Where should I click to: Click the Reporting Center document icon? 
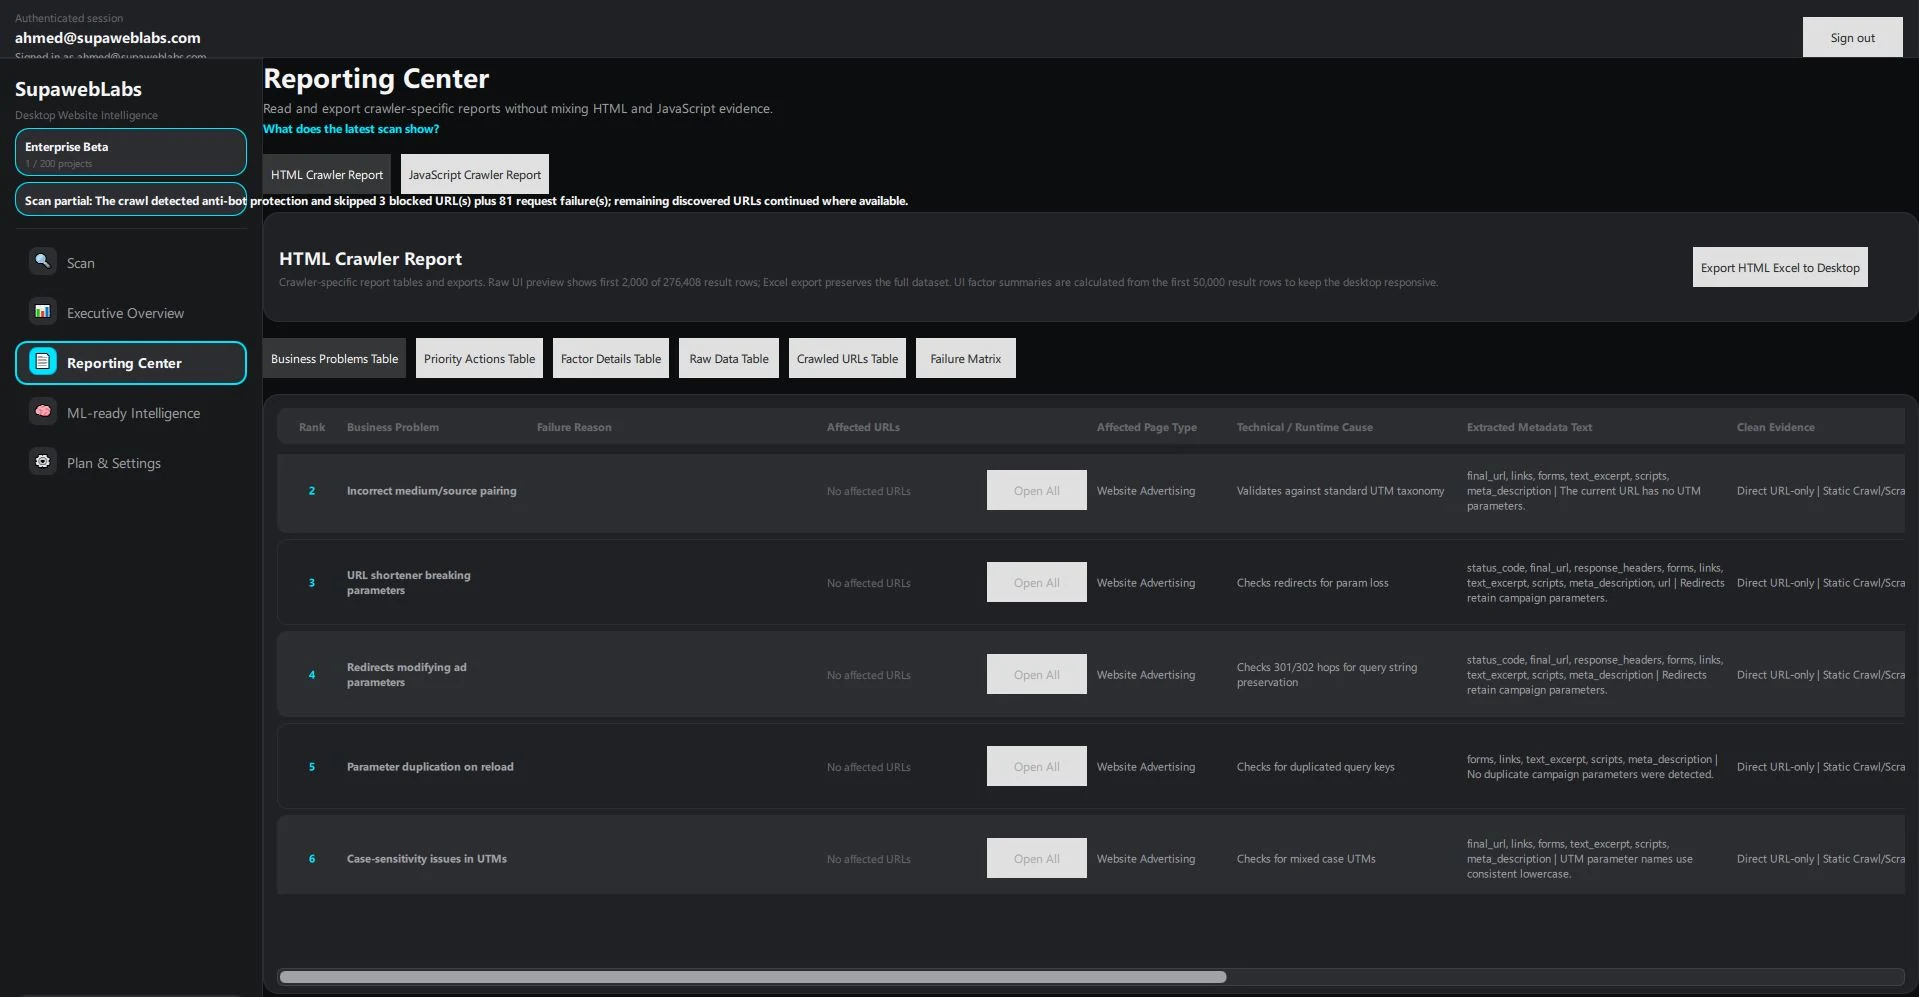(x=42, y=361)
